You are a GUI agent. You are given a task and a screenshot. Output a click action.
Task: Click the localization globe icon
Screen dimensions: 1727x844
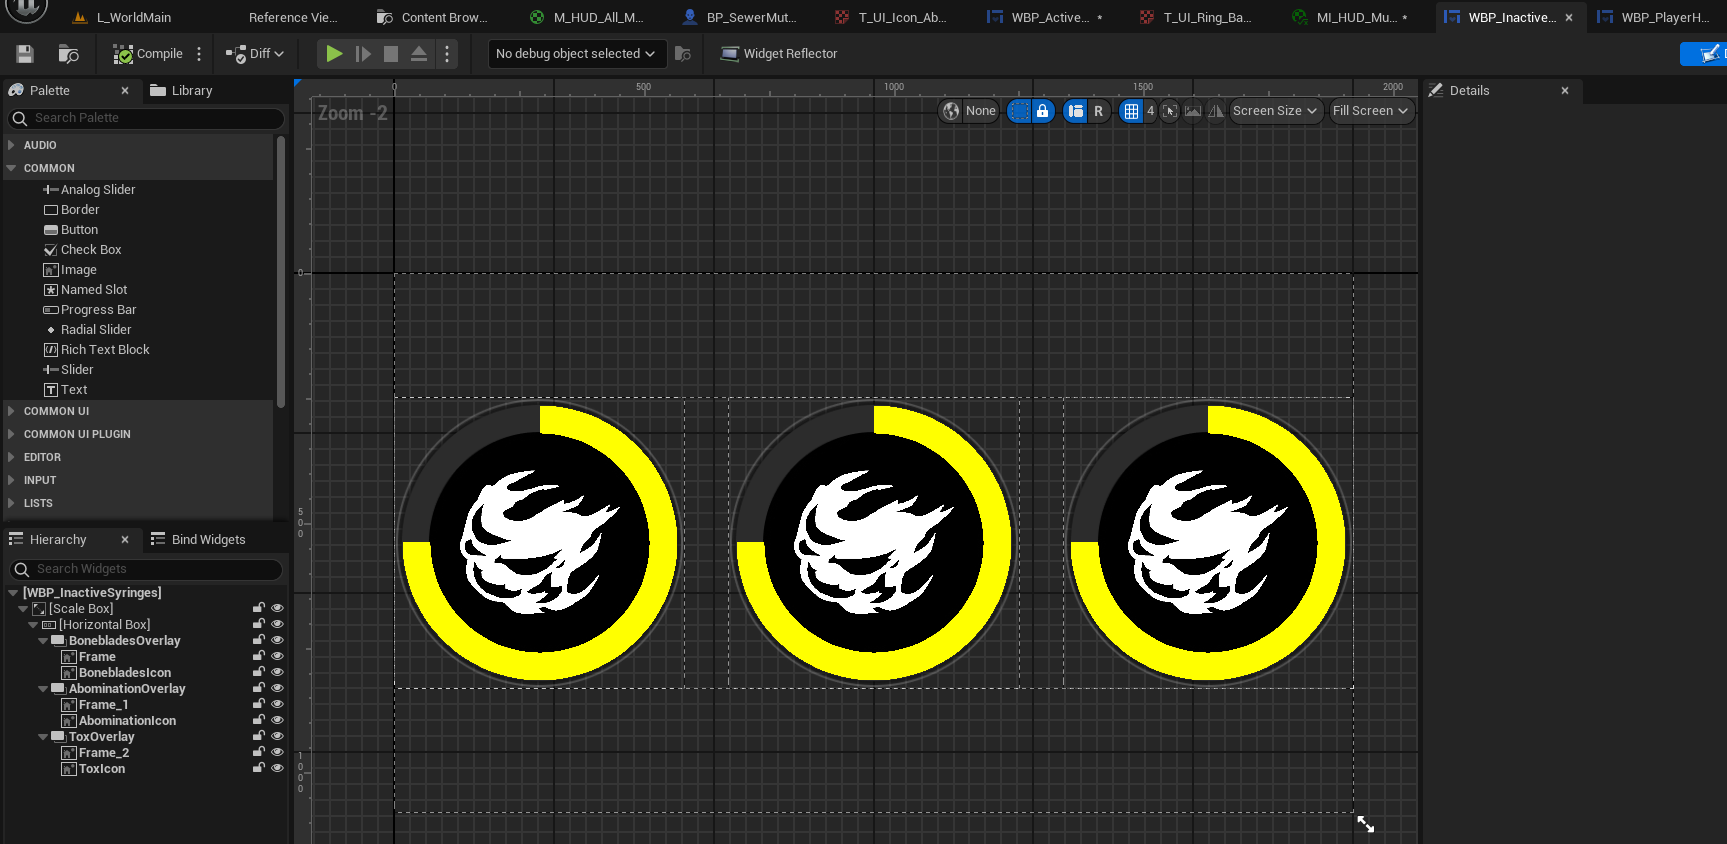(x=951, y=111)
